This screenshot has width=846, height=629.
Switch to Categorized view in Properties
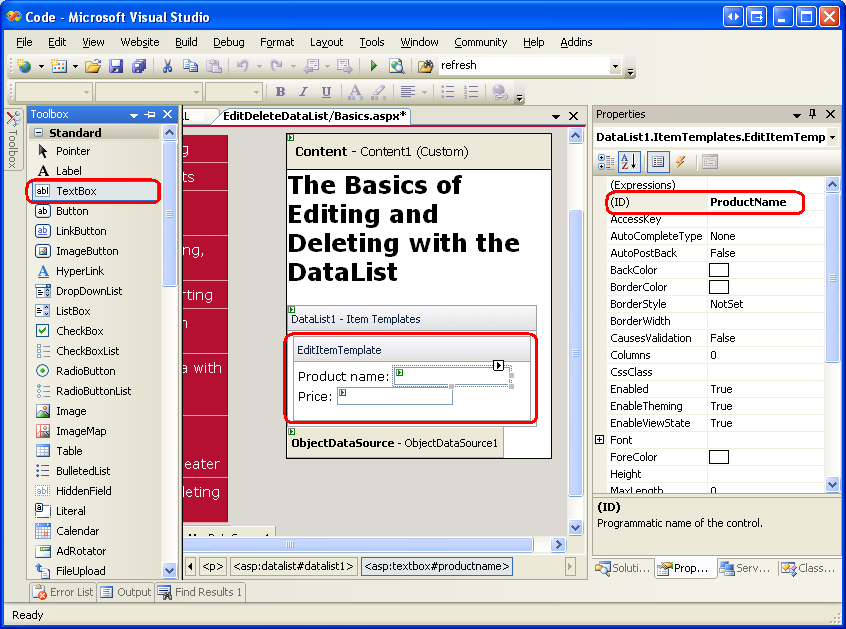607,161
